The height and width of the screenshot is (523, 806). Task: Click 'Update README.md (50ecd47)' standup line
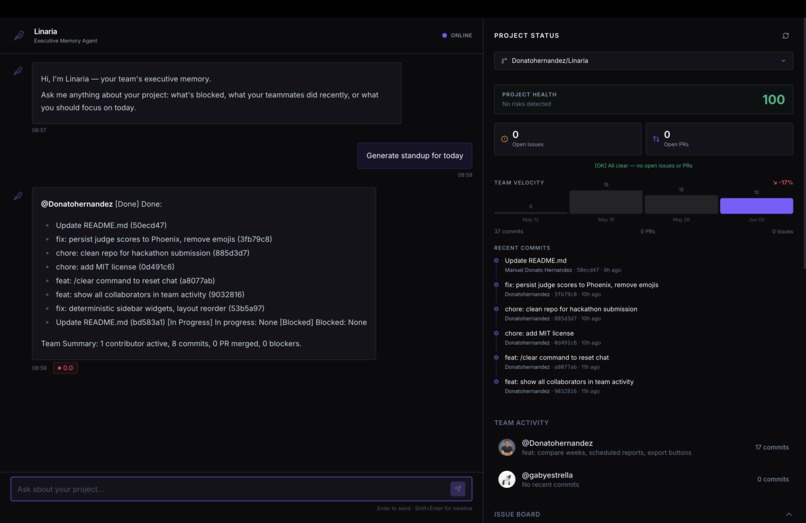(x=111, y=225)
